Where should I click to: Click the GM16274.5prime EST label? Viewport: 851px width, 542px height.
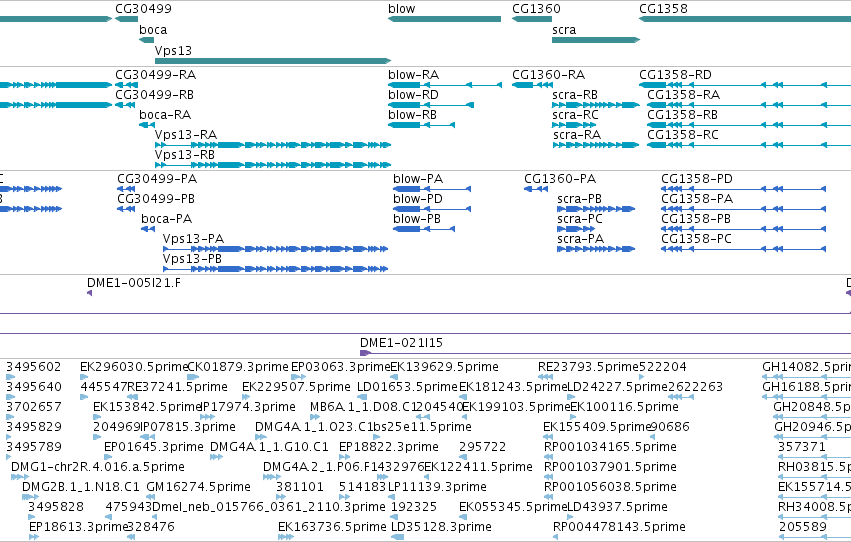click(x=199, y=487)
